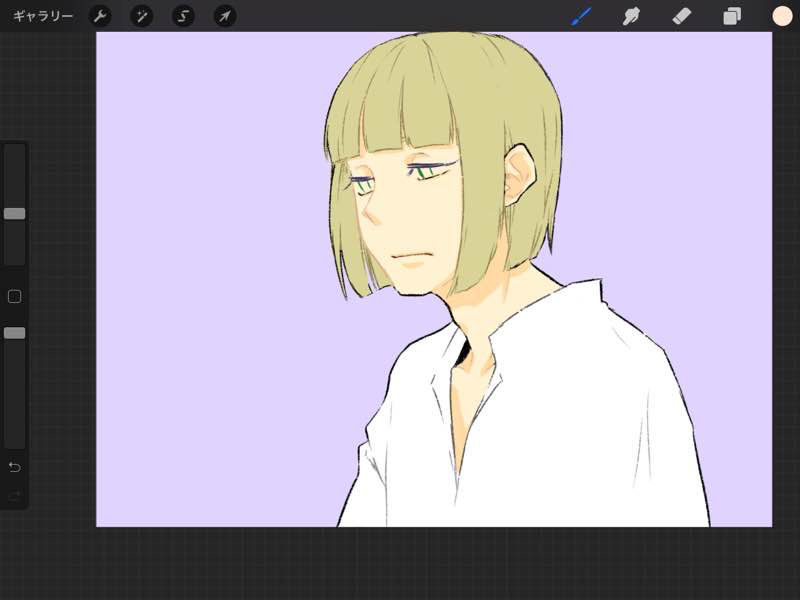This screenshot has height=600, width=800.
Task: Redo the undone action
Action: pyautogui.click(x=14, y=494)
